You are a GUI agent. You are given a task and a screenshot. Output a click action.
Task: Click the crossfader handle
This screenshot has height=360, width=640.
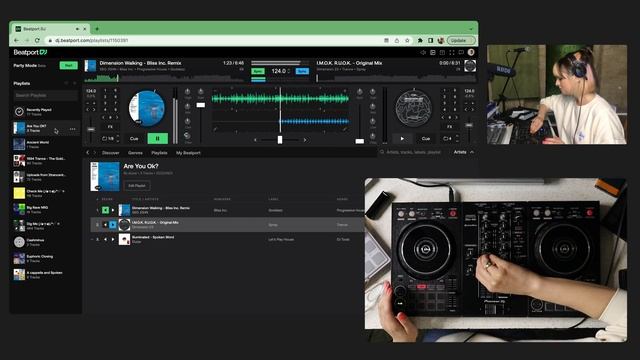pos(280,140)
